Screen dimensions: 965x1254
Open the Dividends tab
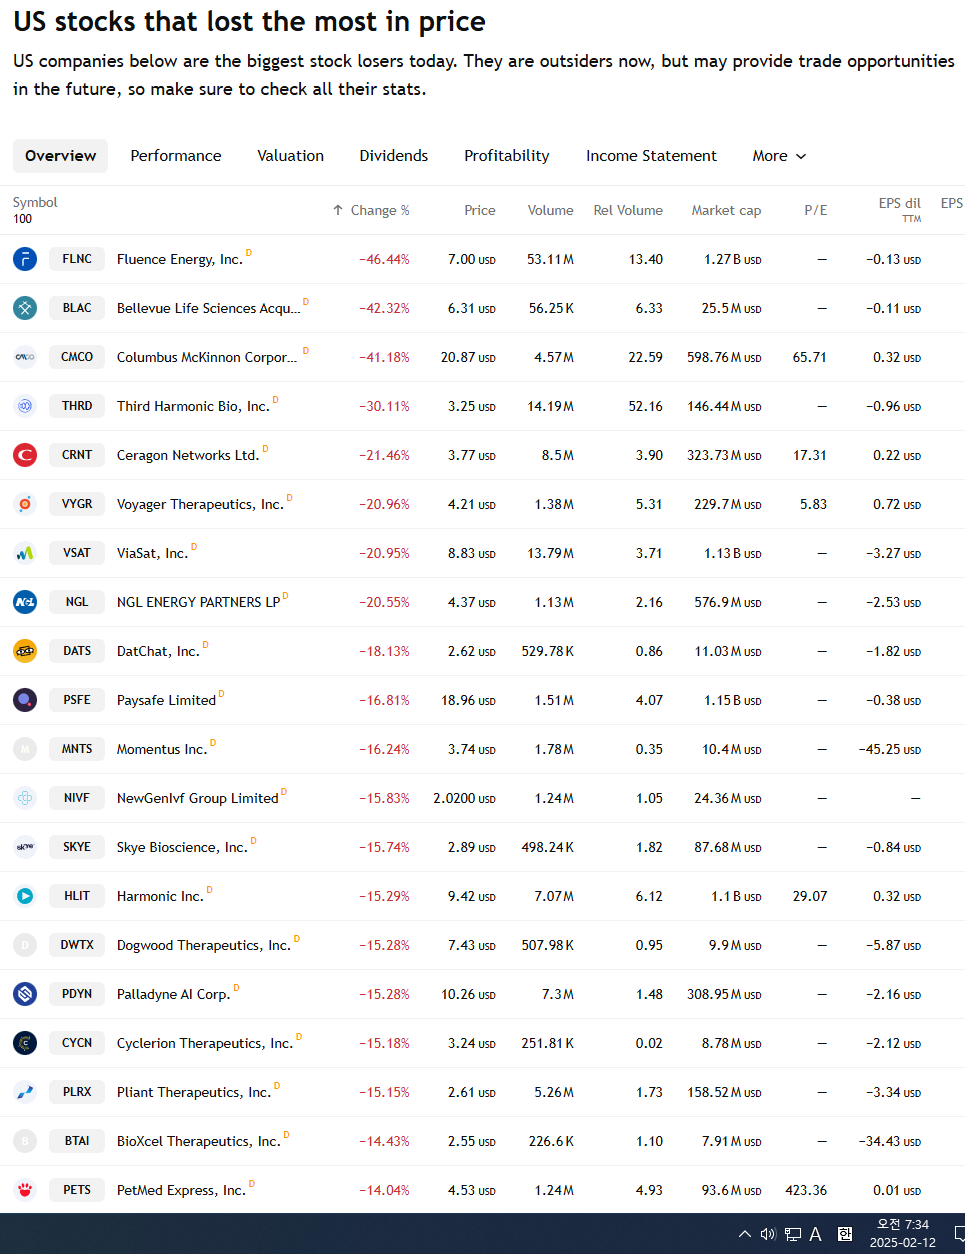click(x=394, y=156)
